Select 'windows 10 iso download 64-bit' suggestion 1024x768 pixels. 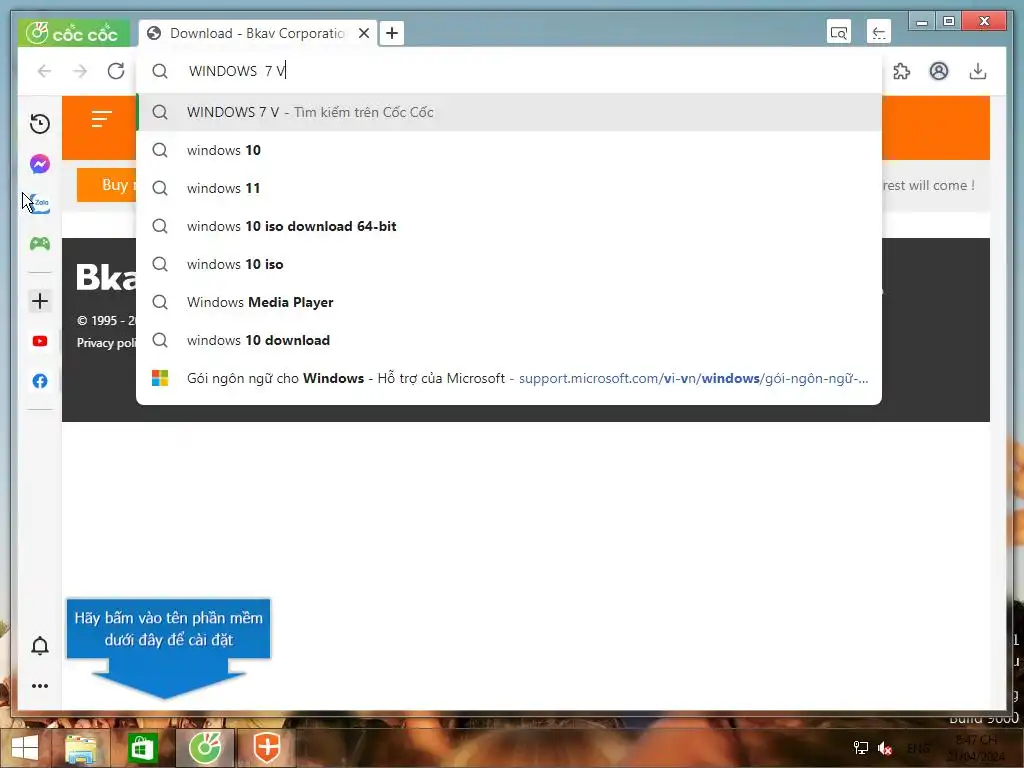pos(509,226)
